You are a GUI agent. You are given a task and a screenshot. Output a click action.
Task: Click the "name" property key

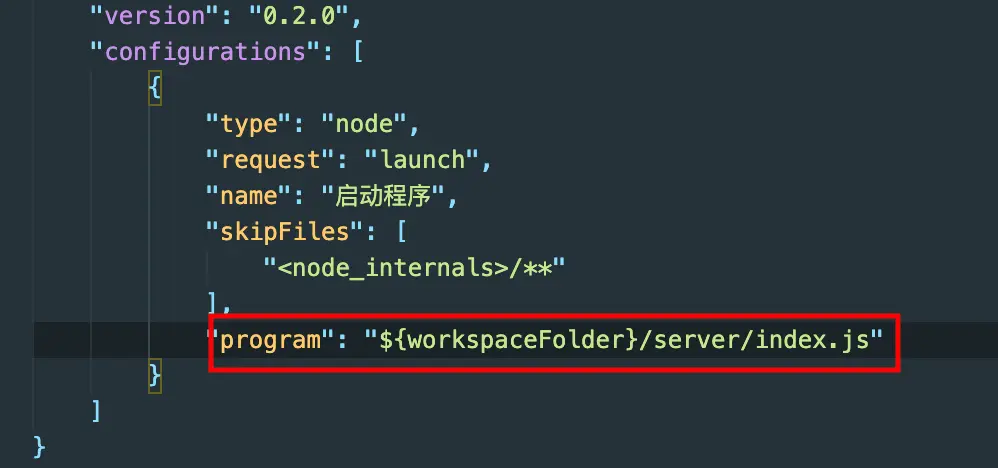pos(249,195)
